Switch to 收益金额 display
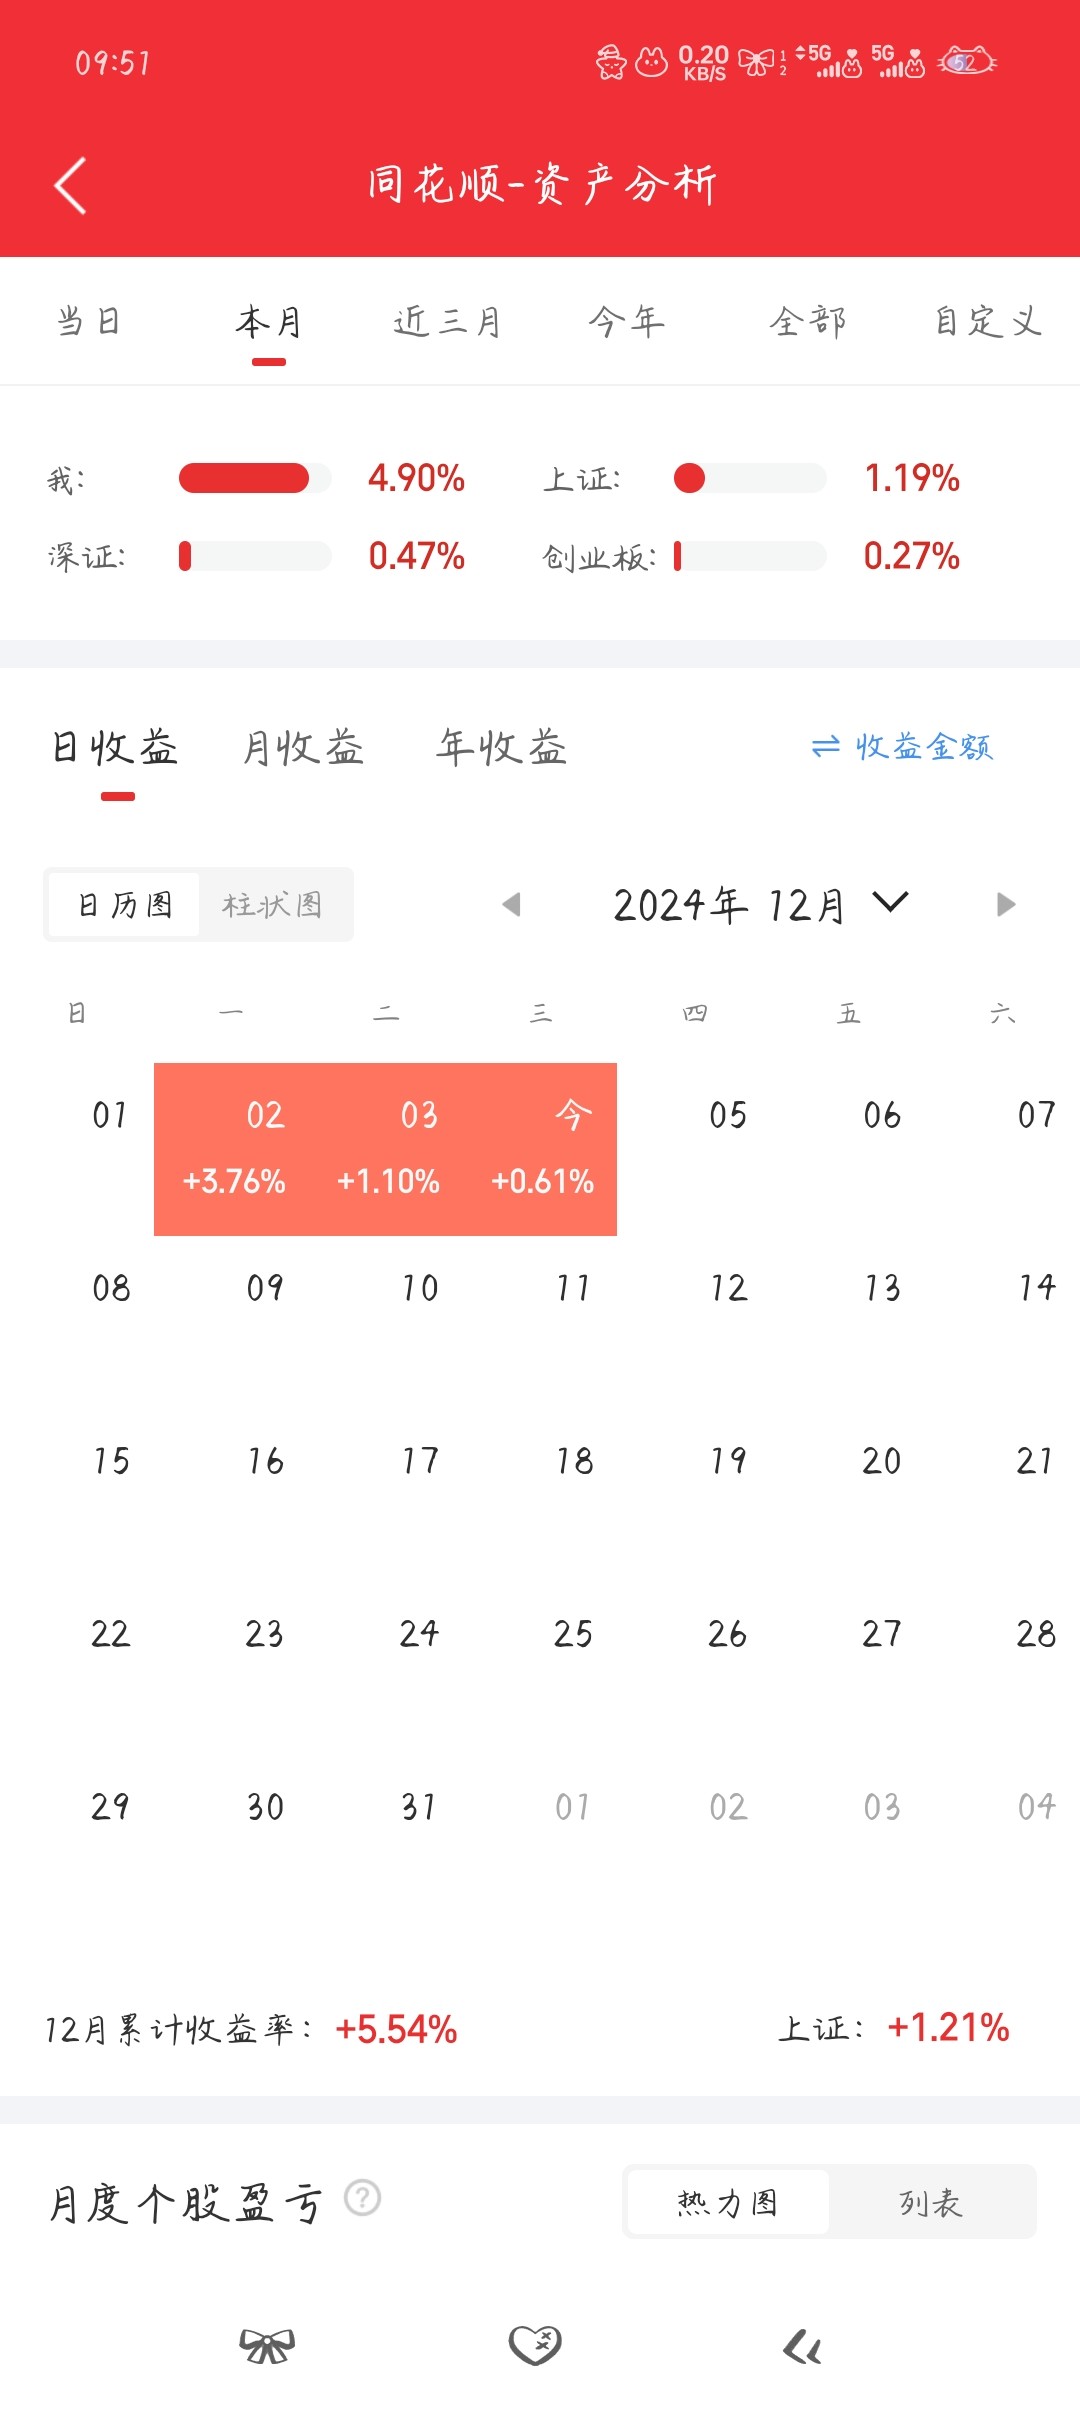 (901, 747)
